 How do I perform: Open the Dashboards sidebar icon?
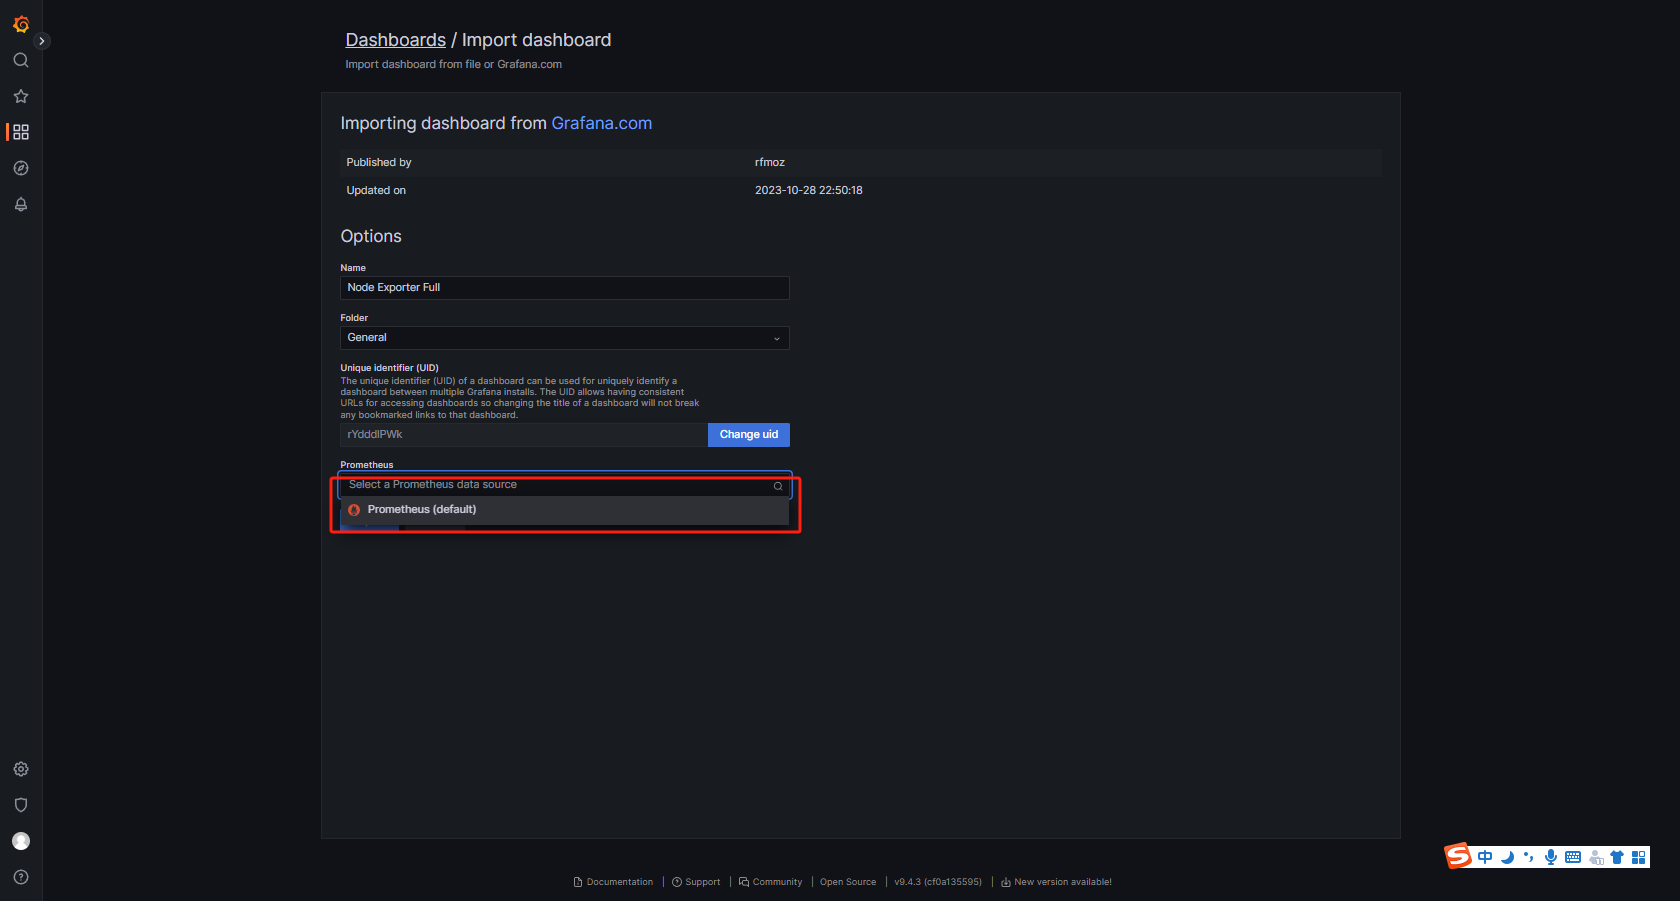point(21,132)
